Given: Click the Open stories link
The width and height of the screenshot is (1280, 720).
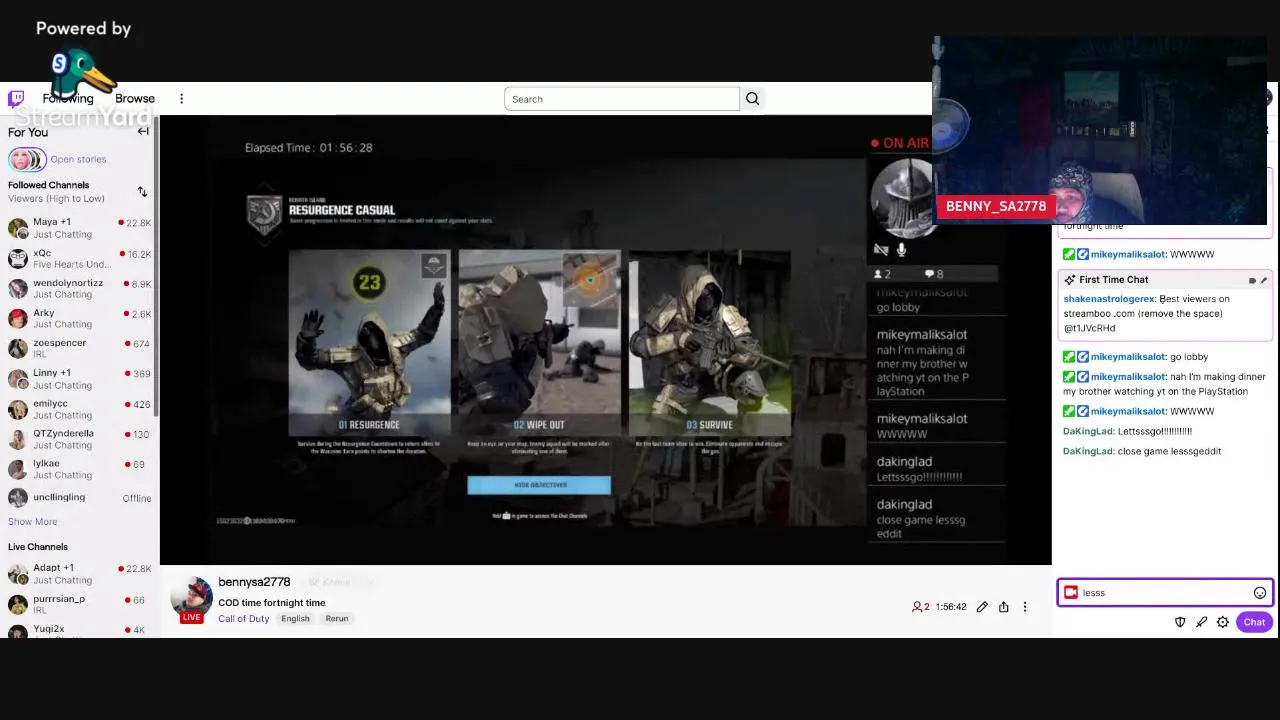Looking at the screenshot, I should pos(78,160).
